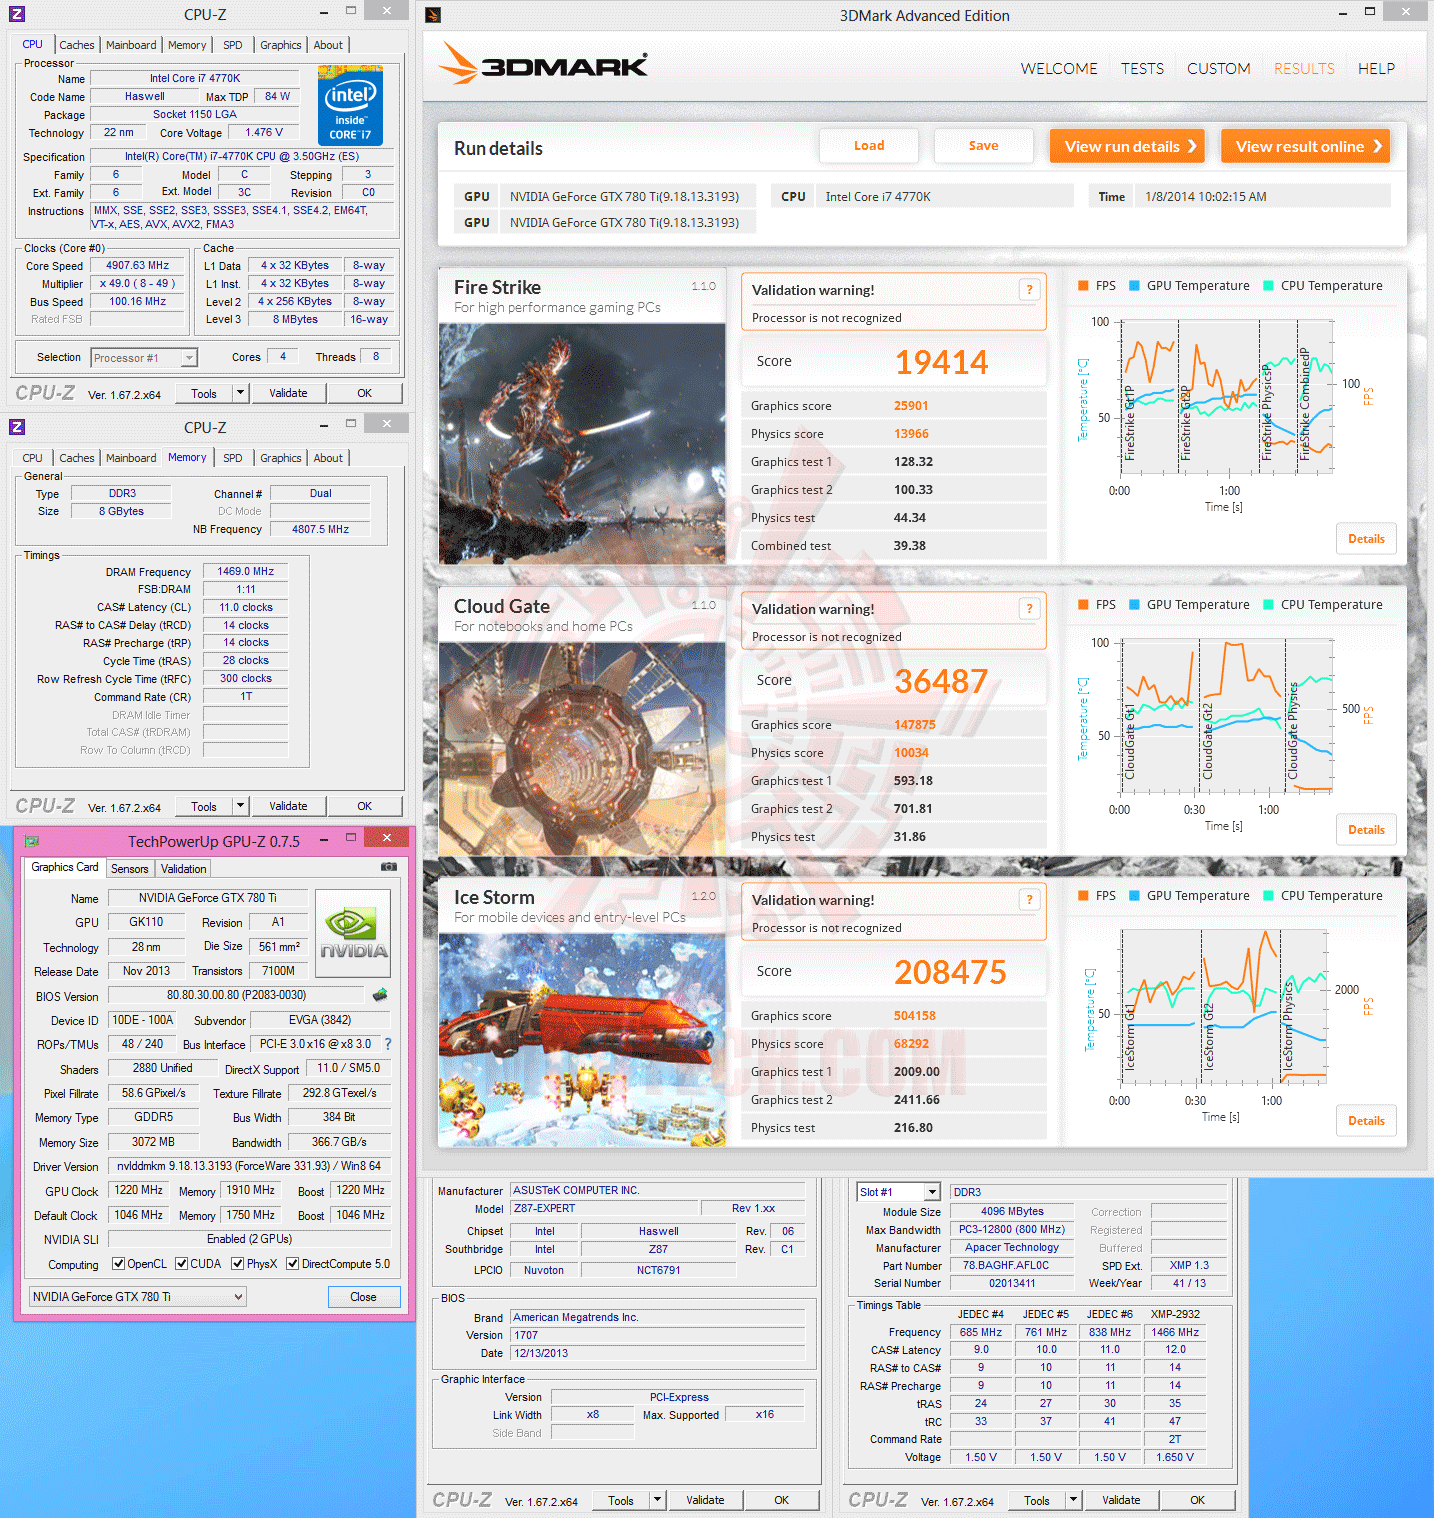The height and width of the screenshot is (1518, 1434).
Task: Expand the Slot #1 dropdown in the SPD window
Action: coord(932,1192)
